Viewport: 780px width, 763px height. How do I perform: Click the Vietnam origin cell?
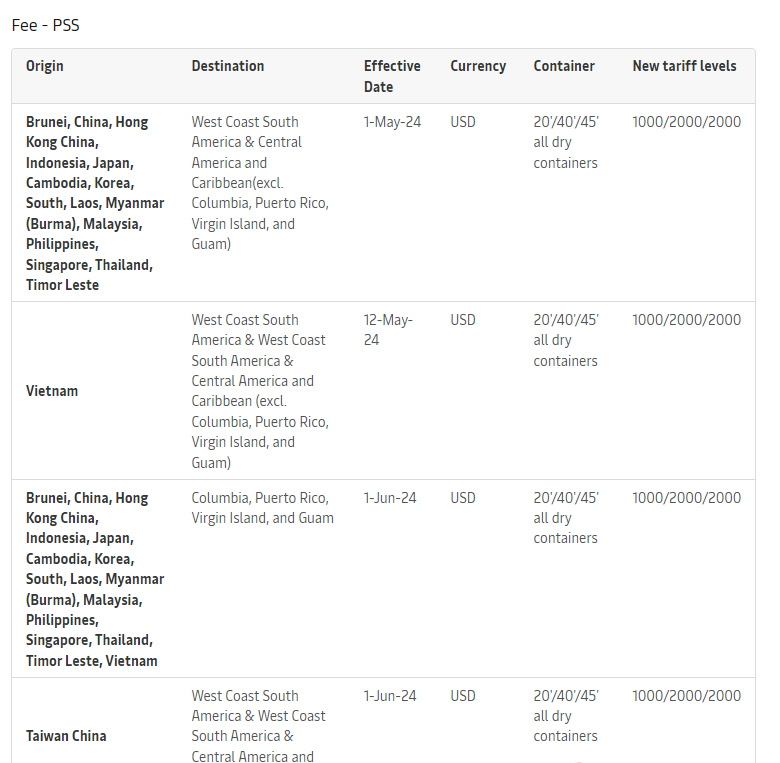[x=52, y=391]
